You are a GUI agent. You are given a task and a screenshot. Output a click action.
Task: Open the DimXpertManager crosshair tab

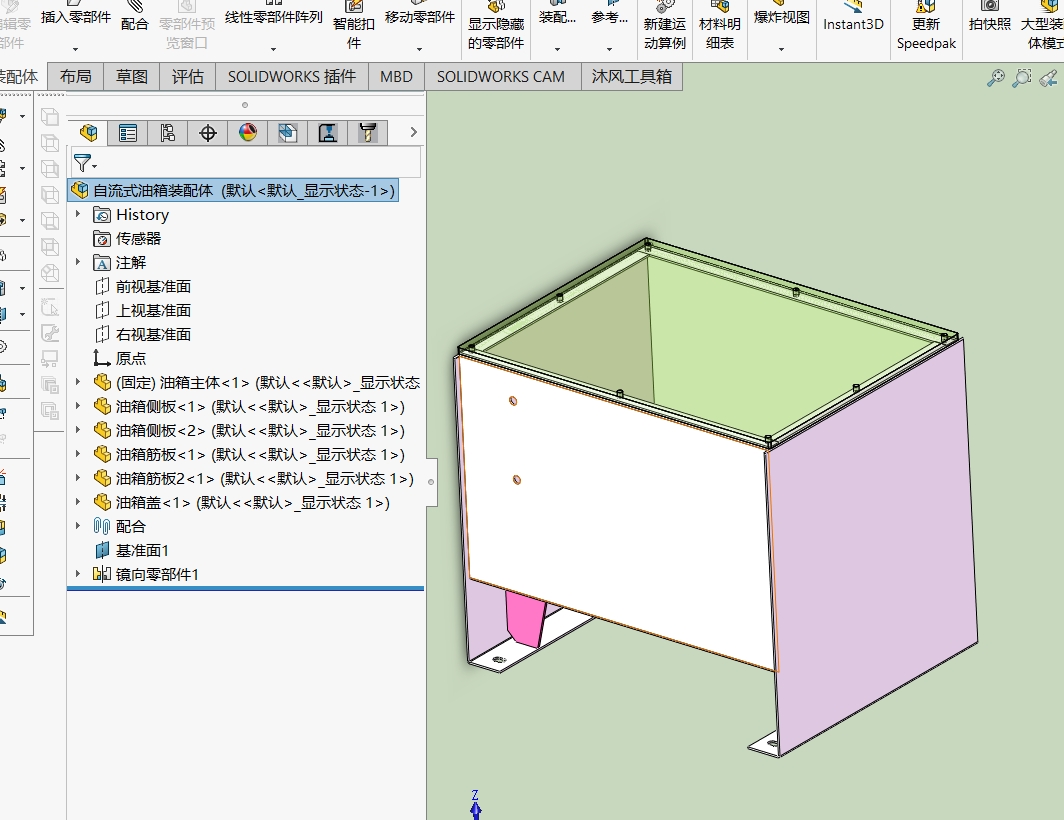208,133
